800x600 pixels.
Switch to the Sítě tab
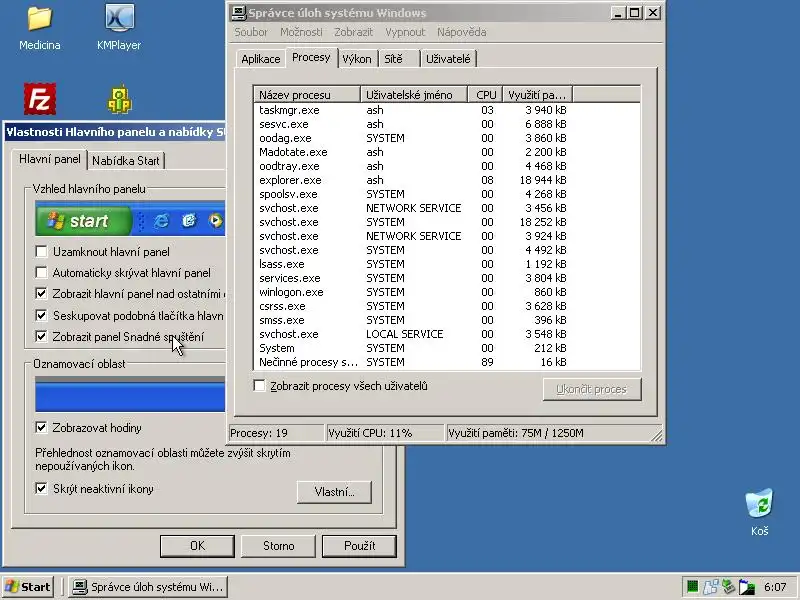[399, 59]
